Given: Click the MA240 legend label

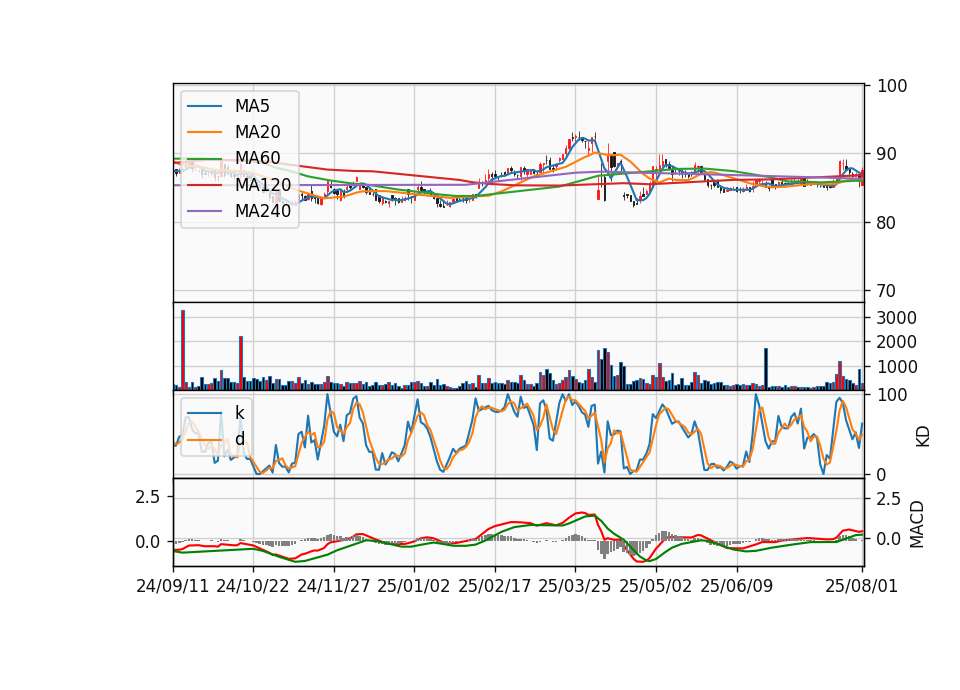Looking at the screenshot, I should (x=263, y=211).
